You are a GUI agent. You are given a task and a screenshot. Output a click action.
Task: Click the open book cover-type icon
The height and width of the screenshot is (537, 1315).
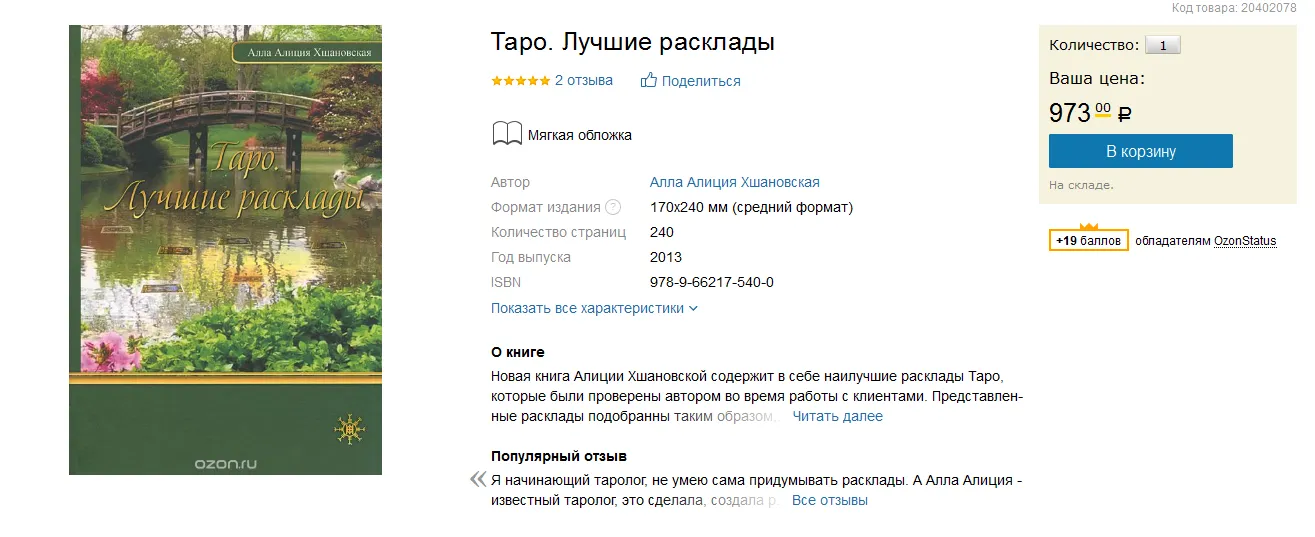[507, 135]
